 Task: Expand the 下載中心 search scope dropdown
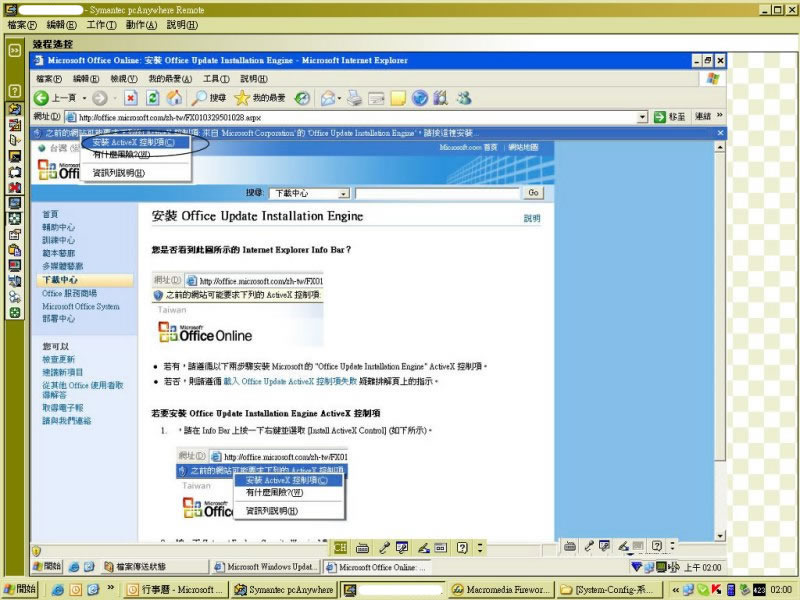[344, 193]
